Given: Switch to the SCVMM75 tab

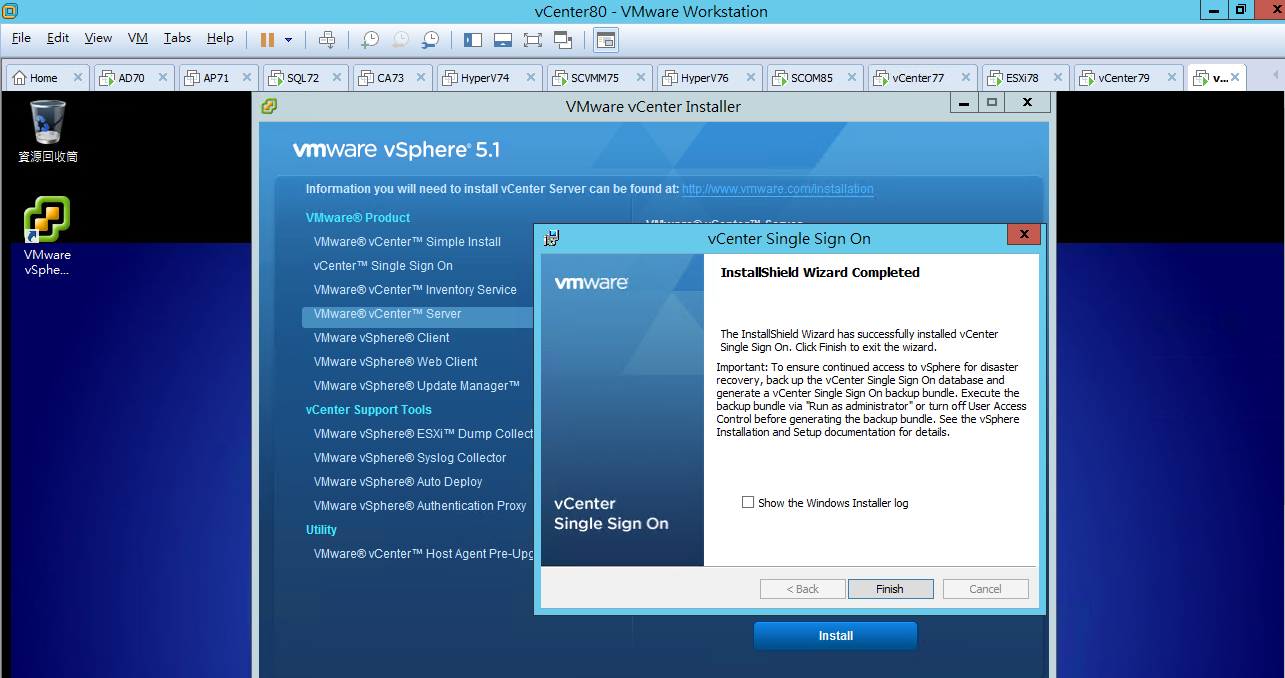Looking at the screenshot, I should point(599,78).
